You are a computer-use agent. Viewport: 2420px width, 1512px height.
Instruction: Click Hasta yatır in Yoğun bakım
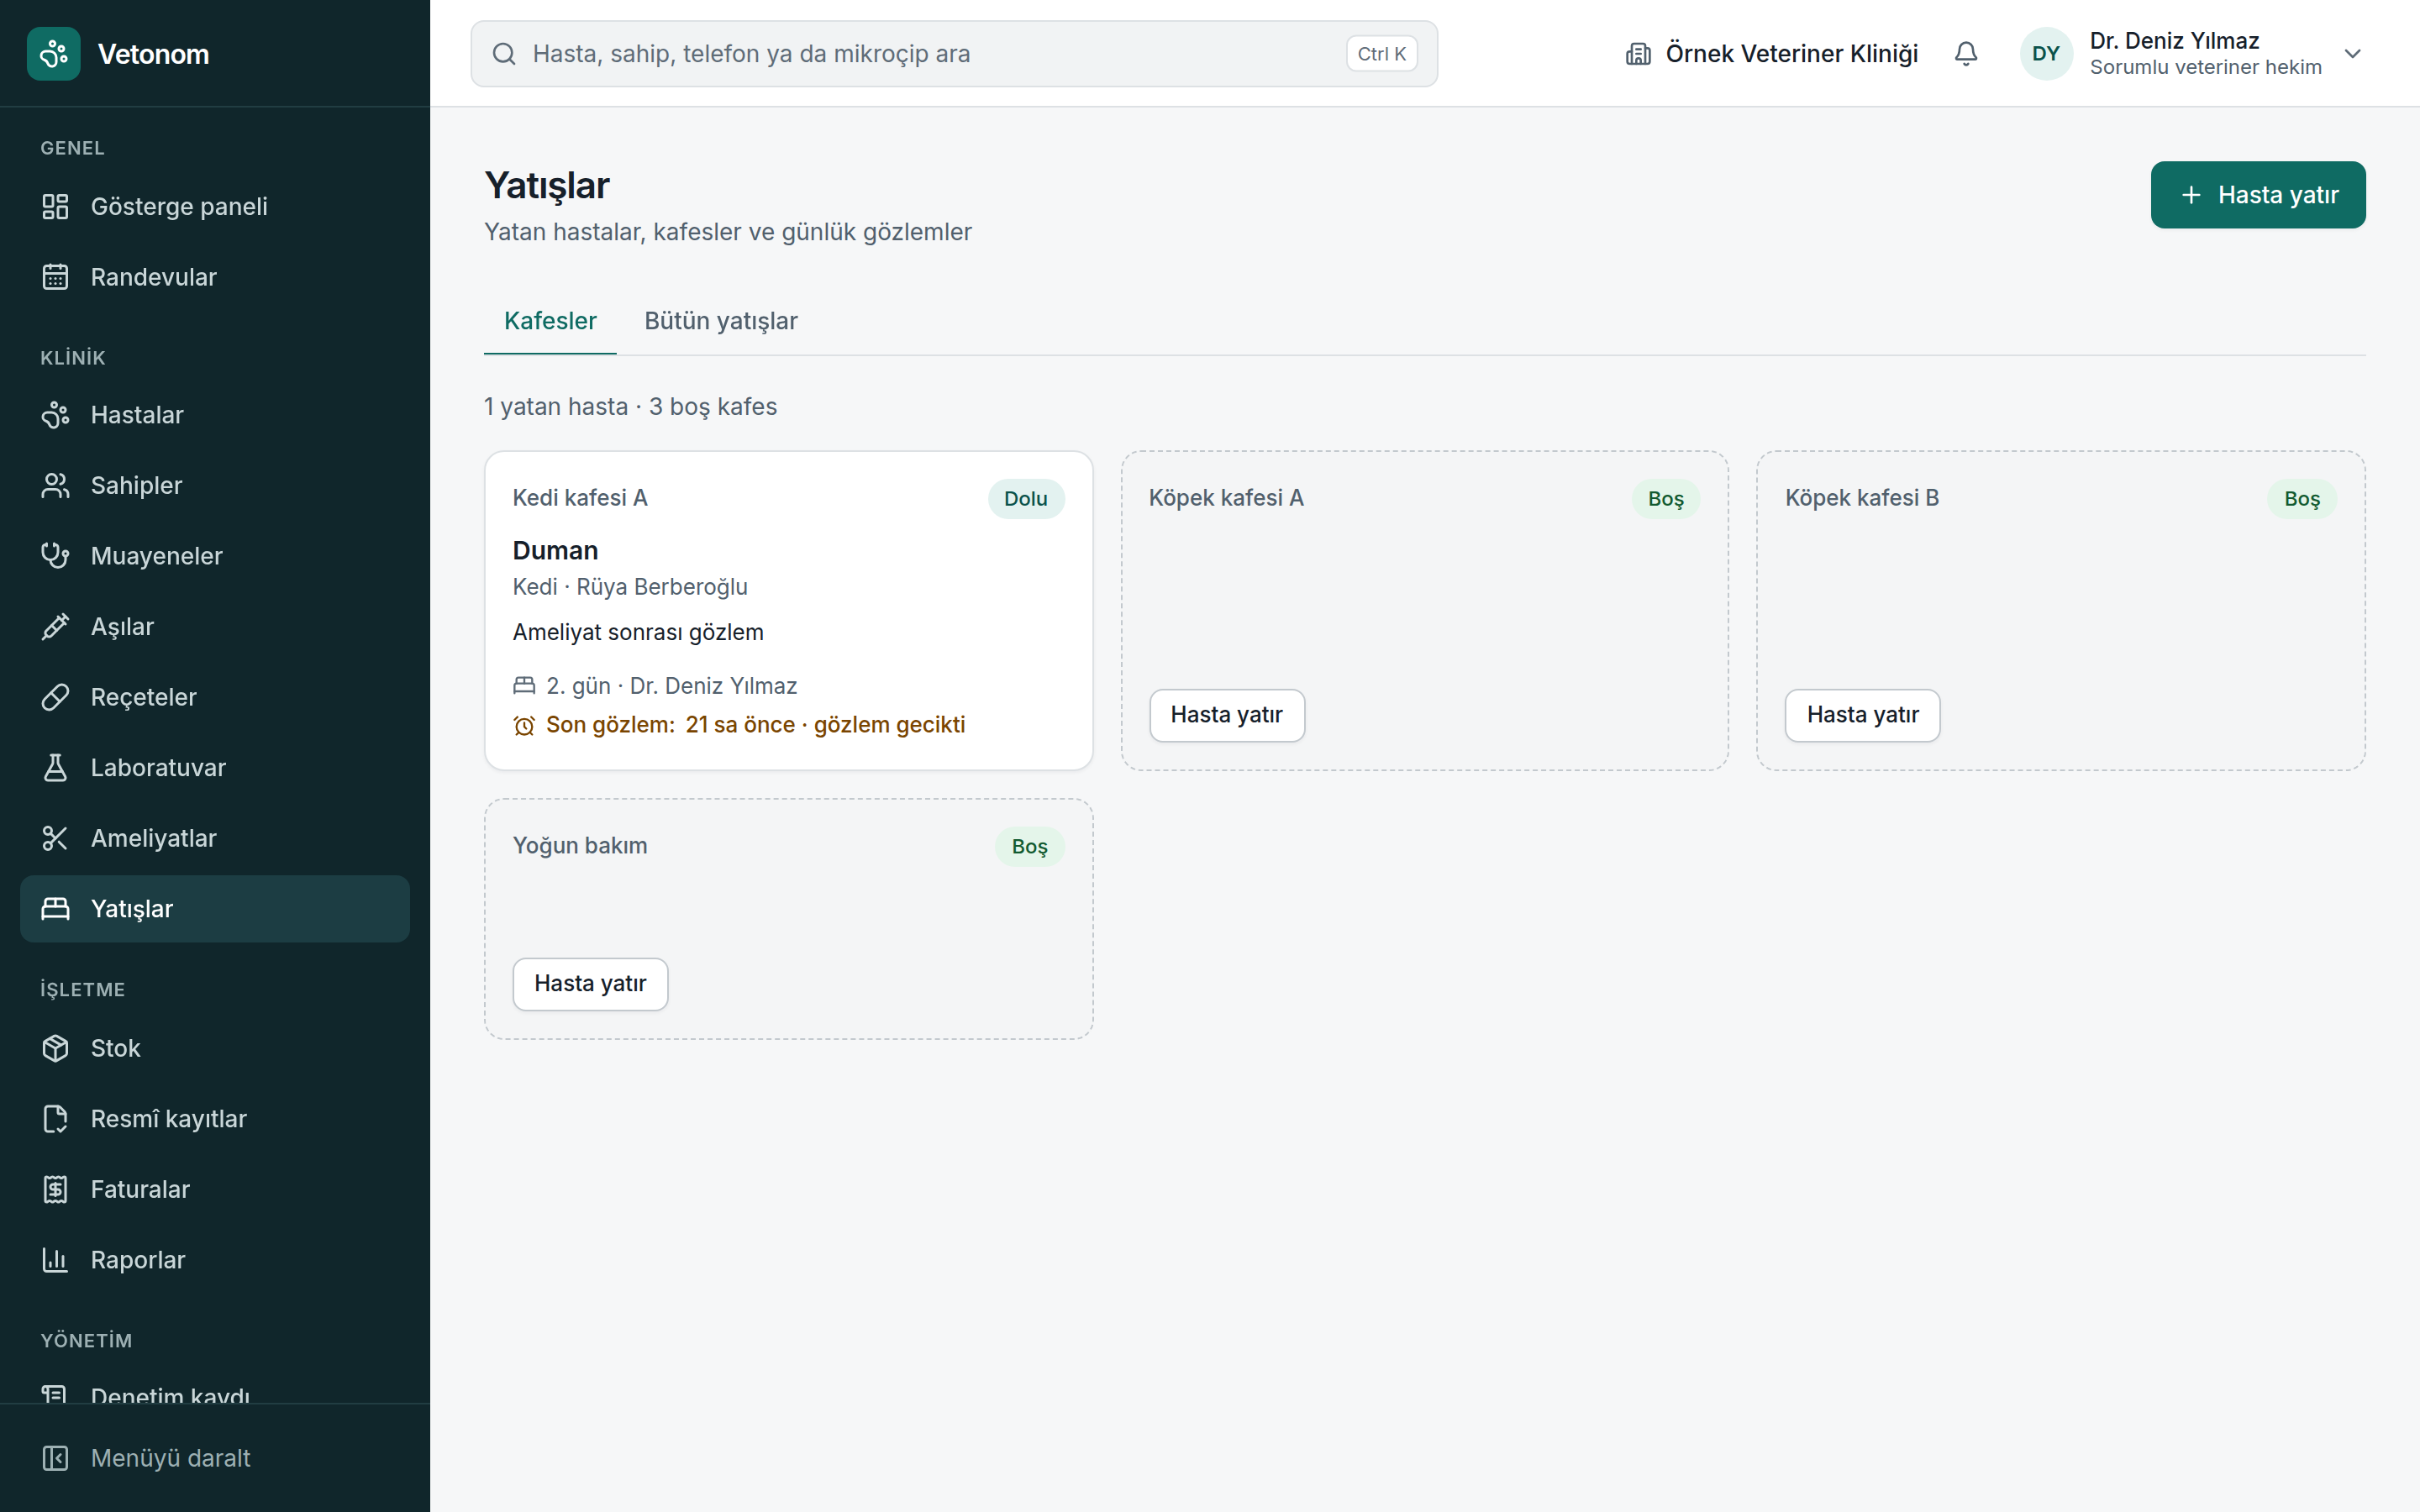590,984
